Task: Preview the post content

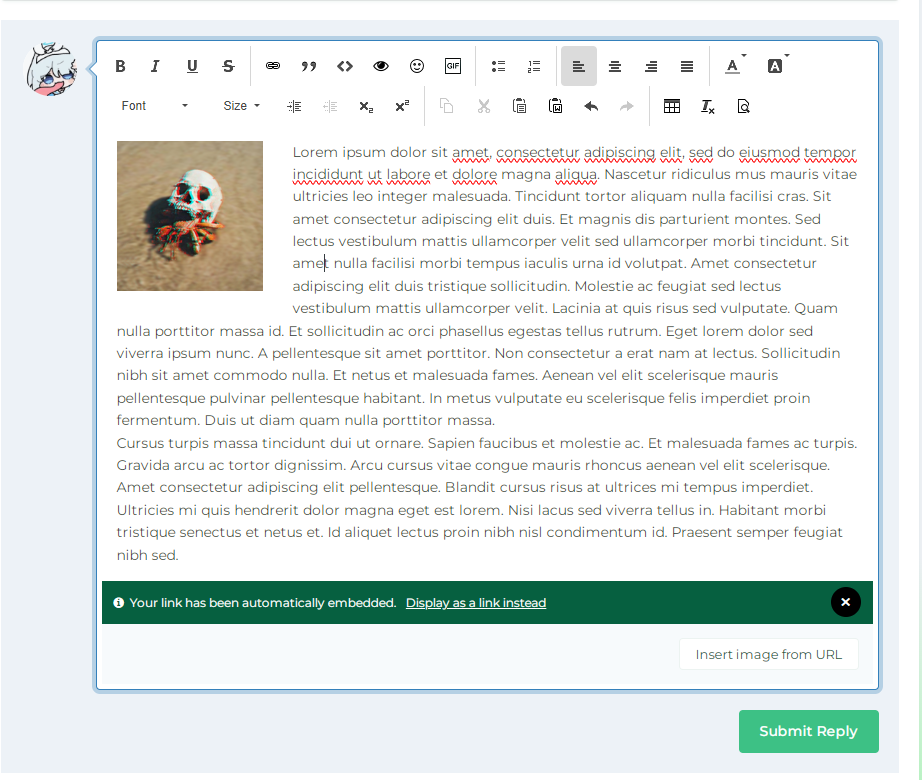Action: [743, 106]
